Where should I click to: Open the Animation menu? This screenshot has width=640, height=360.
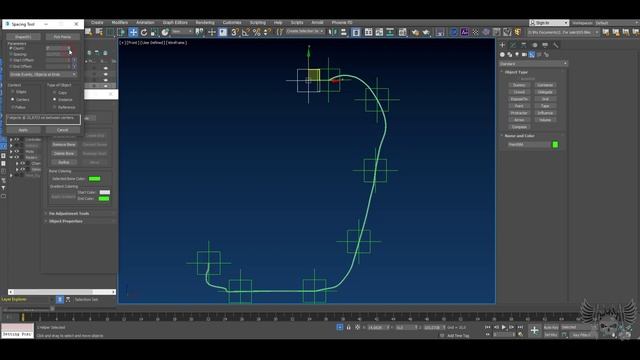pyautogui.click(x=145, y=23)
